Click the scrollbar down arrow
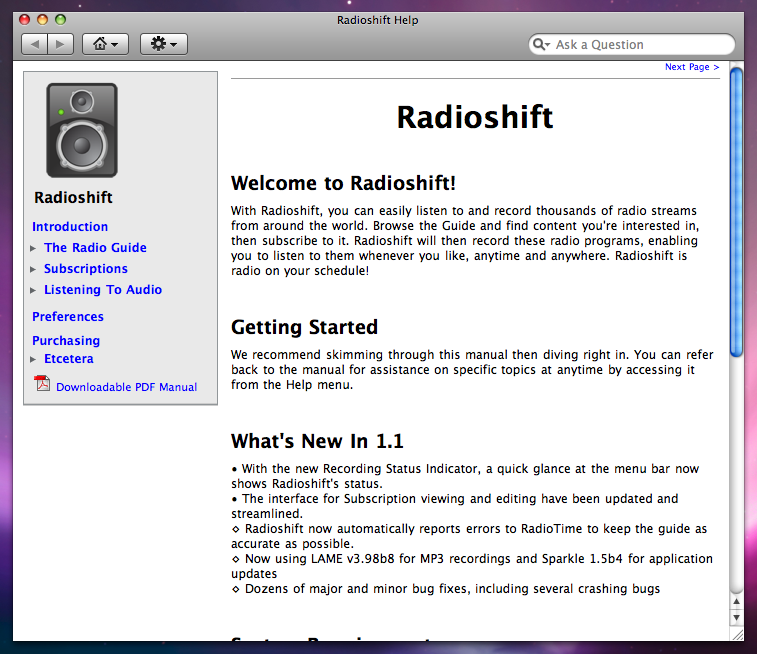Viewport: 757px width, 654px height. (736, 617)
